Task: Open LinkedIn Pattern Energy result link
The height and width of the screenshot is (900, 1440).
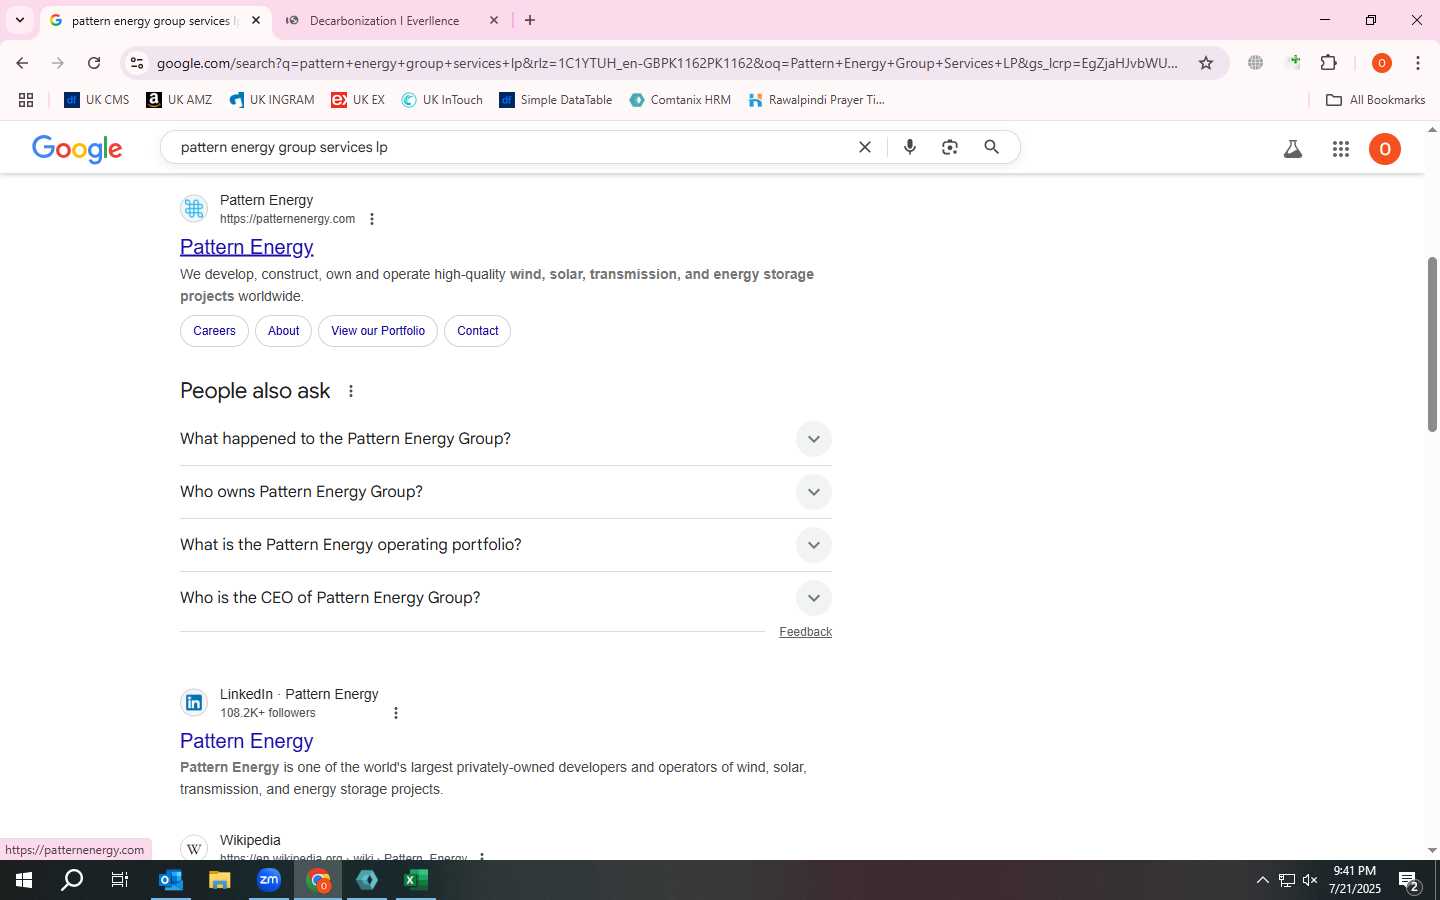Action: (247, 741)
